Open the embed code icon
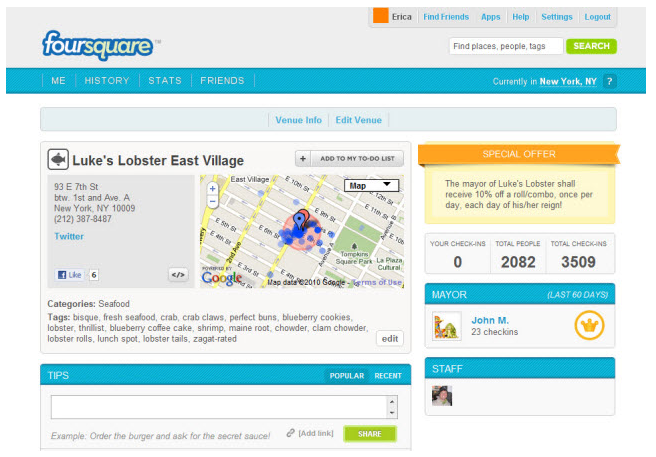 coord(178,275)
